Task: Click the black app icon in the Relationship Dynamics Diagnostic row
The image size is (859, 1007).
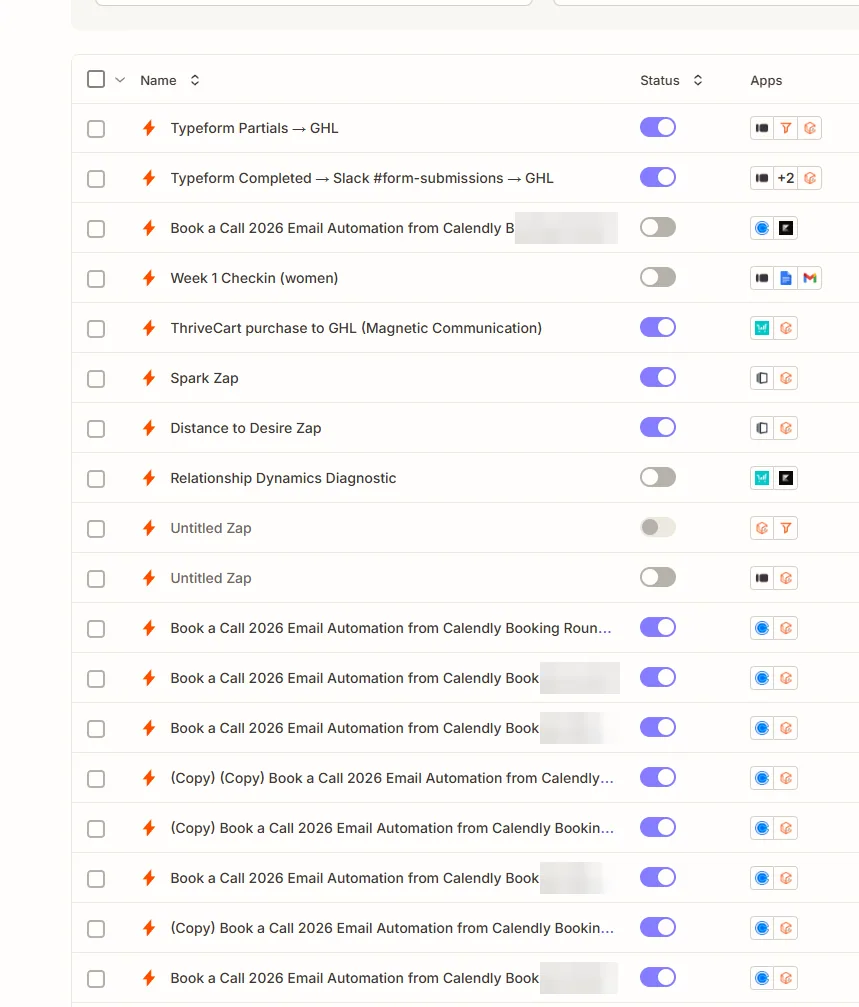Action: 786,478
